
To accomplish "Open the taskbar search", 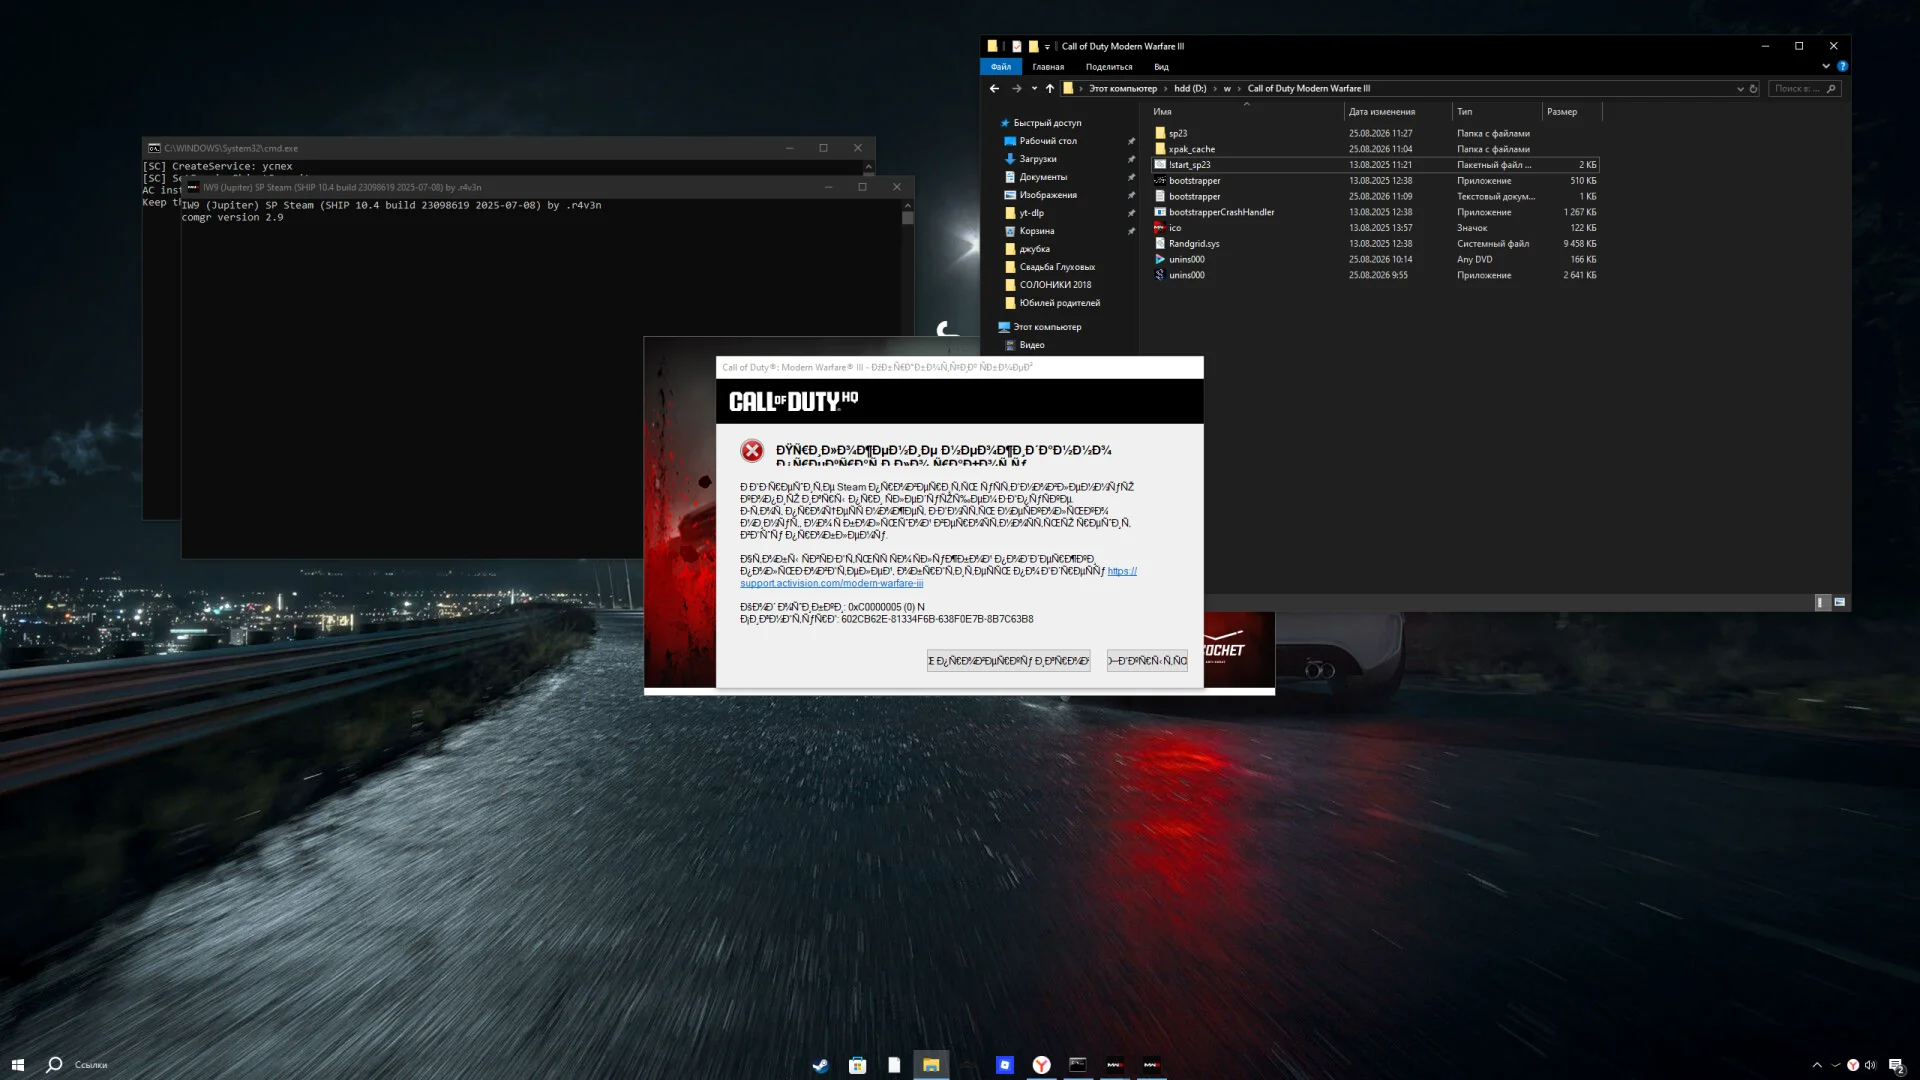I will [54, 1065].
